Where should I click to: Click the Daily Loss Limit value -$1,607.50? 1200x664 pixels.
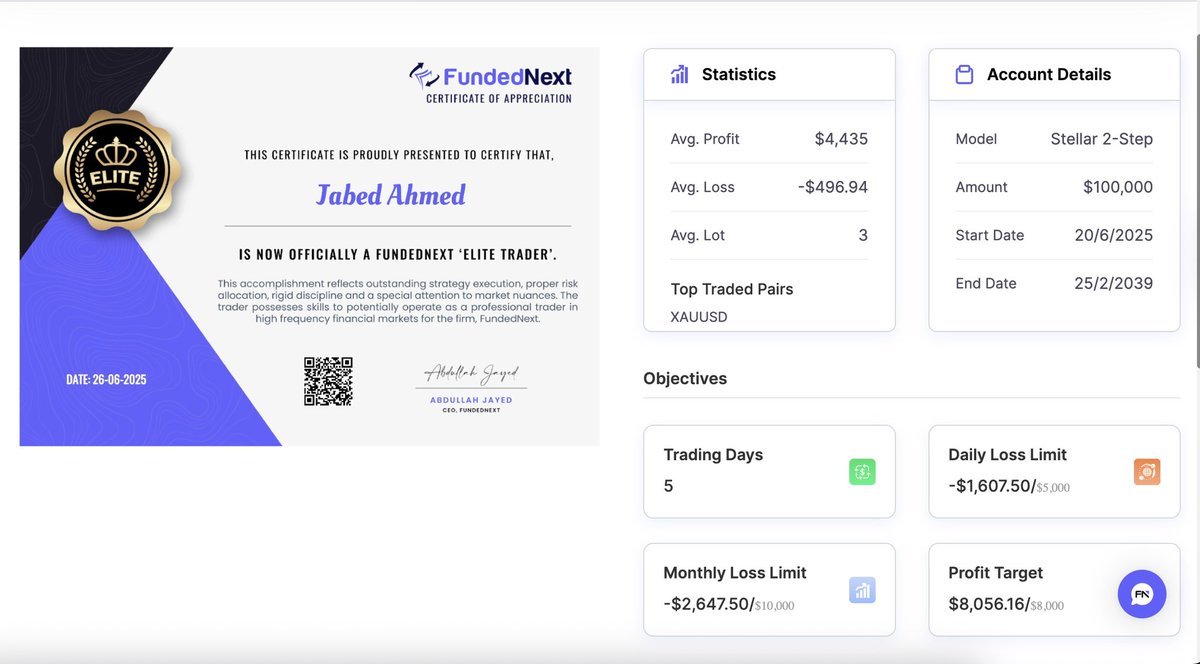[x=989, y=485]
